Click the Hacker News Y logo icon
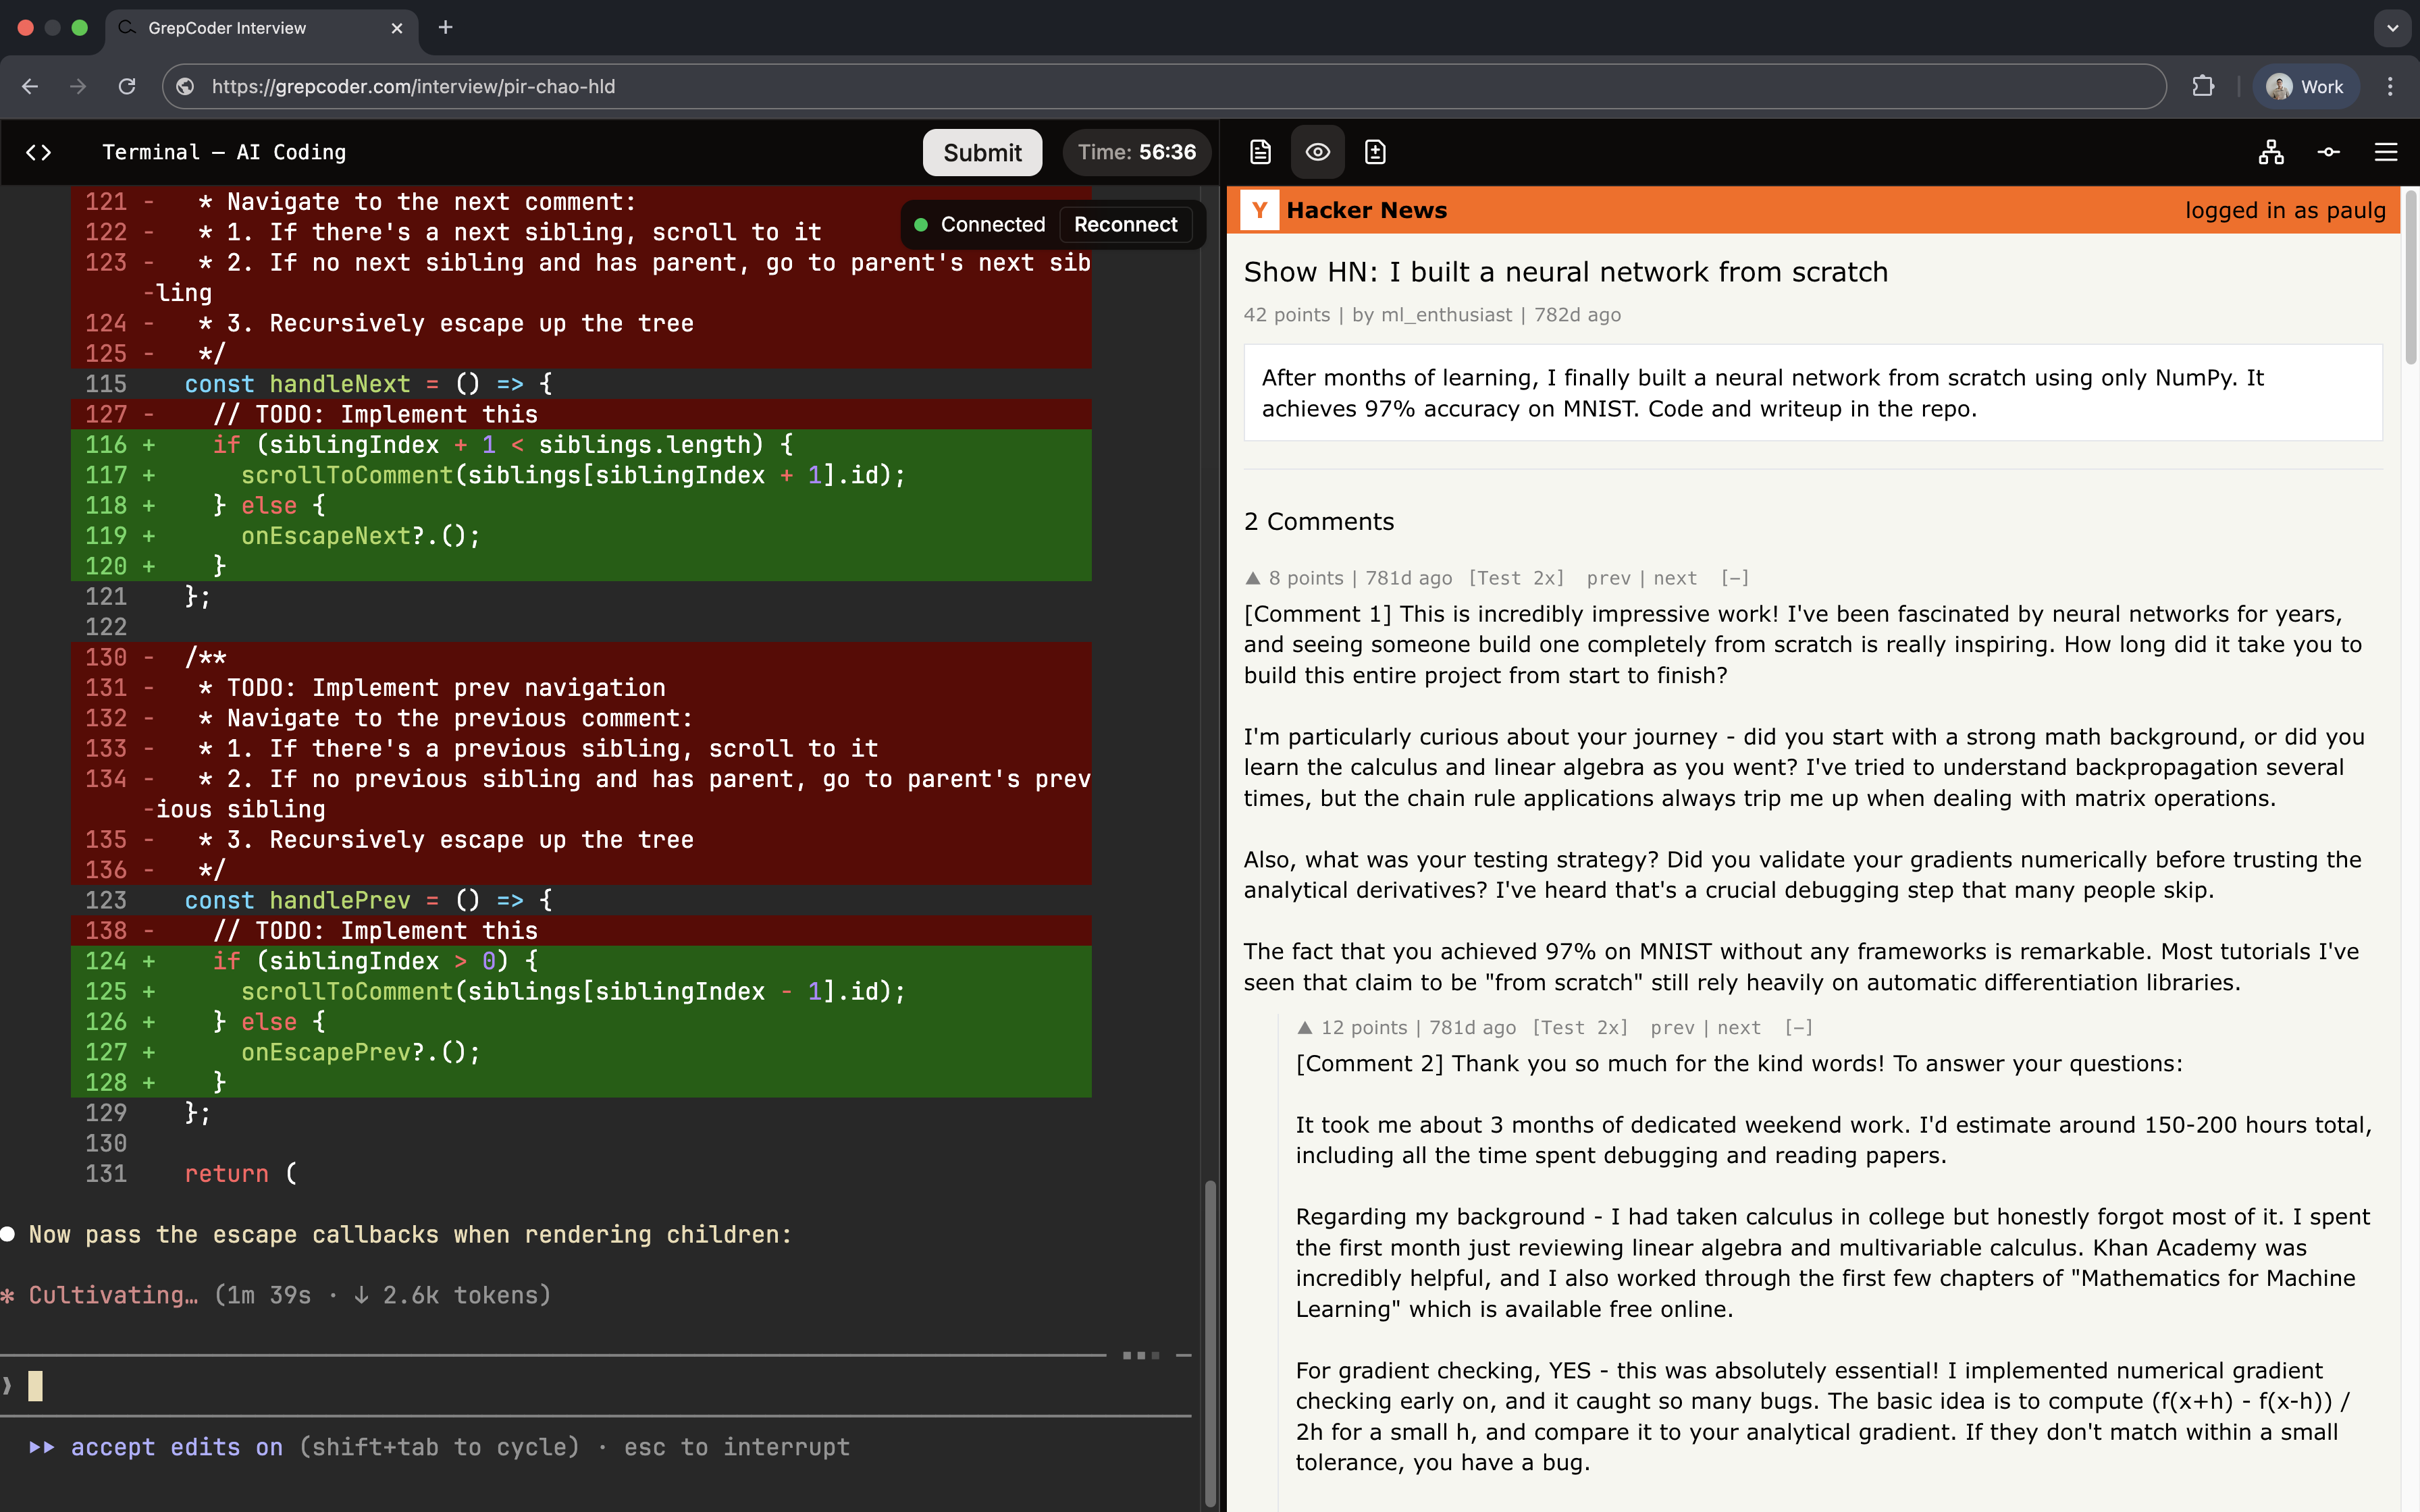 (1260, 210)
